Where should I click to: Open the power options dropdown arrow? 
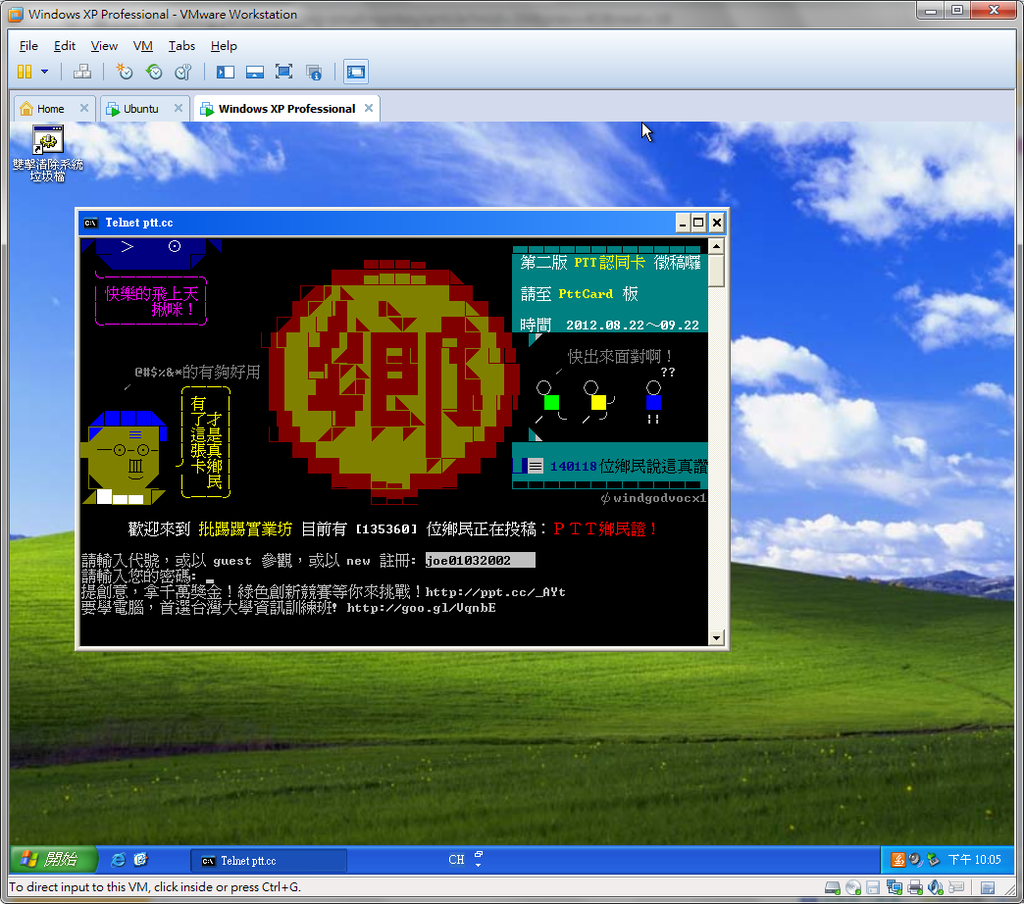44,72
